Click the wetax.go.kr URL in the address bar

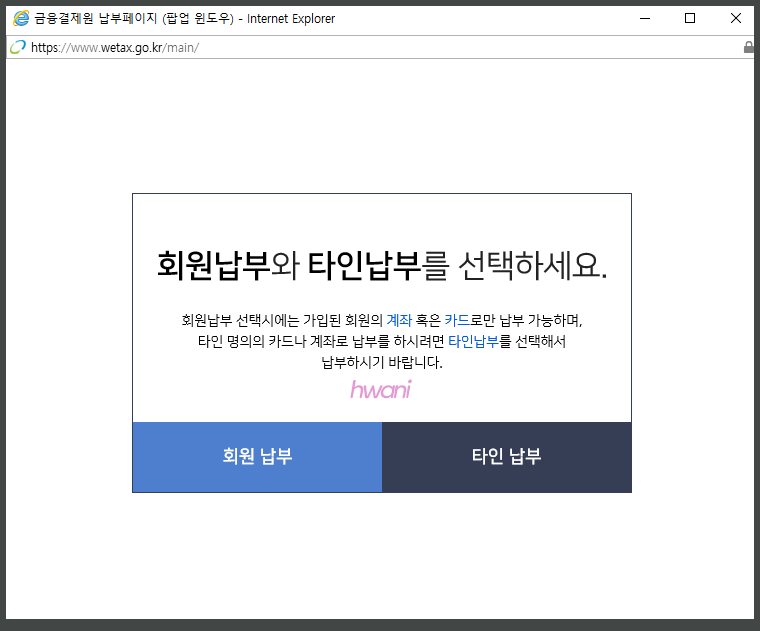[115, 47]
